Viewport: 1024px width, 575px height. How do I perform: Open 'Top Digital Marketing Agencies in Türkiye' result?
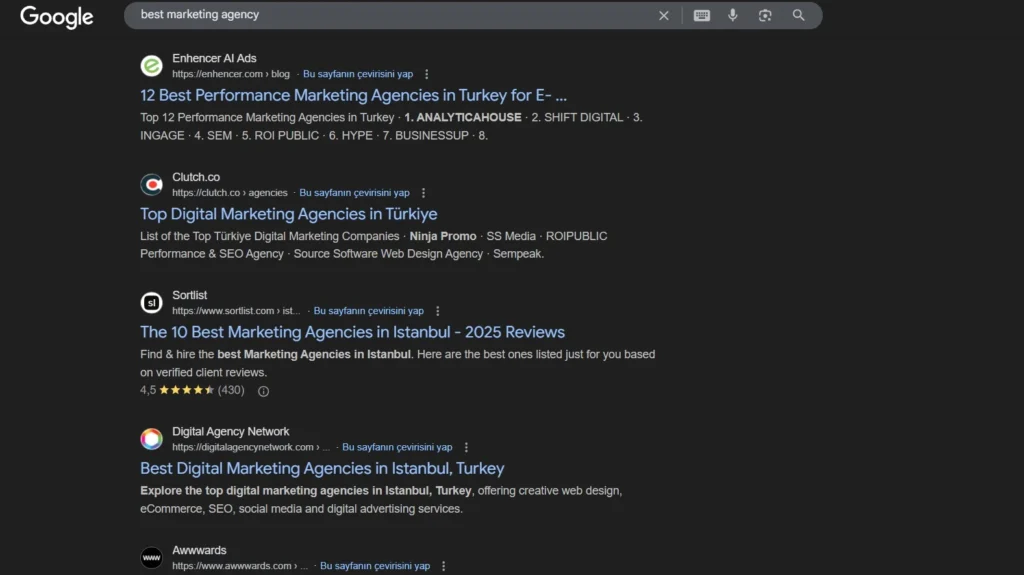(289, 214)
